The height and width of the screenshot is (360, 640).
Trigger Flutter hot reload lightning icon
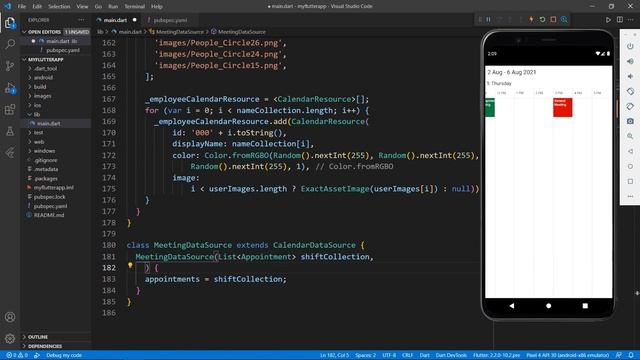531,20
